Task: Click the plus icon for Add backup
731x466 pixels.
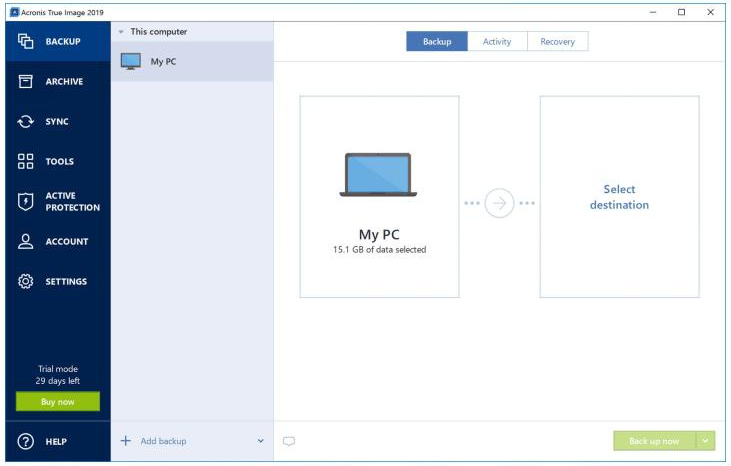Action: point(126,441)
